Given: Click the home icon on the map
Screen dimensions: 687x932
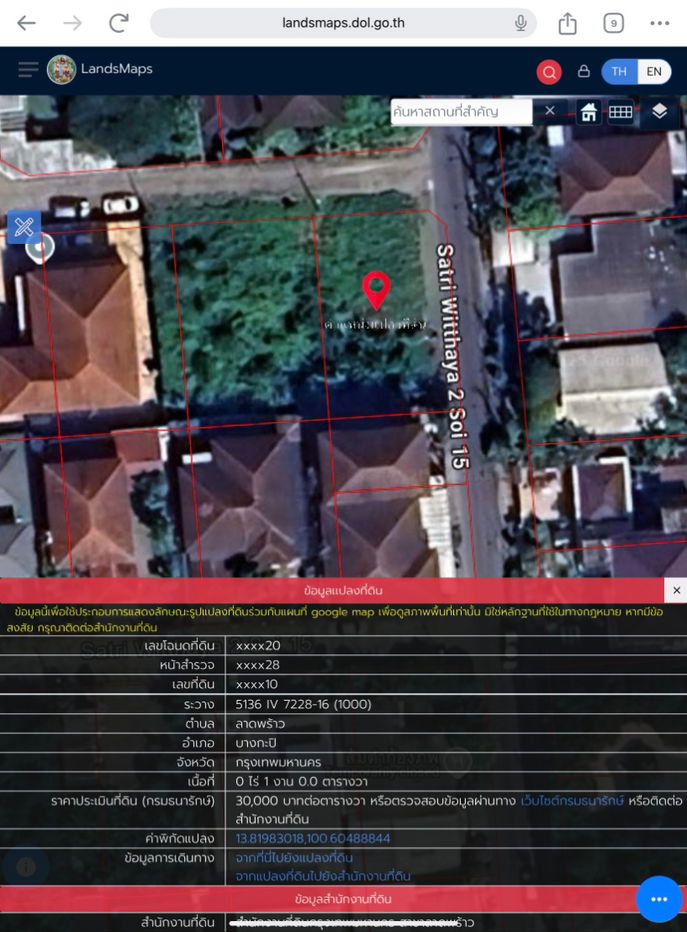Looking at the screenshot, I should [589, 112].
